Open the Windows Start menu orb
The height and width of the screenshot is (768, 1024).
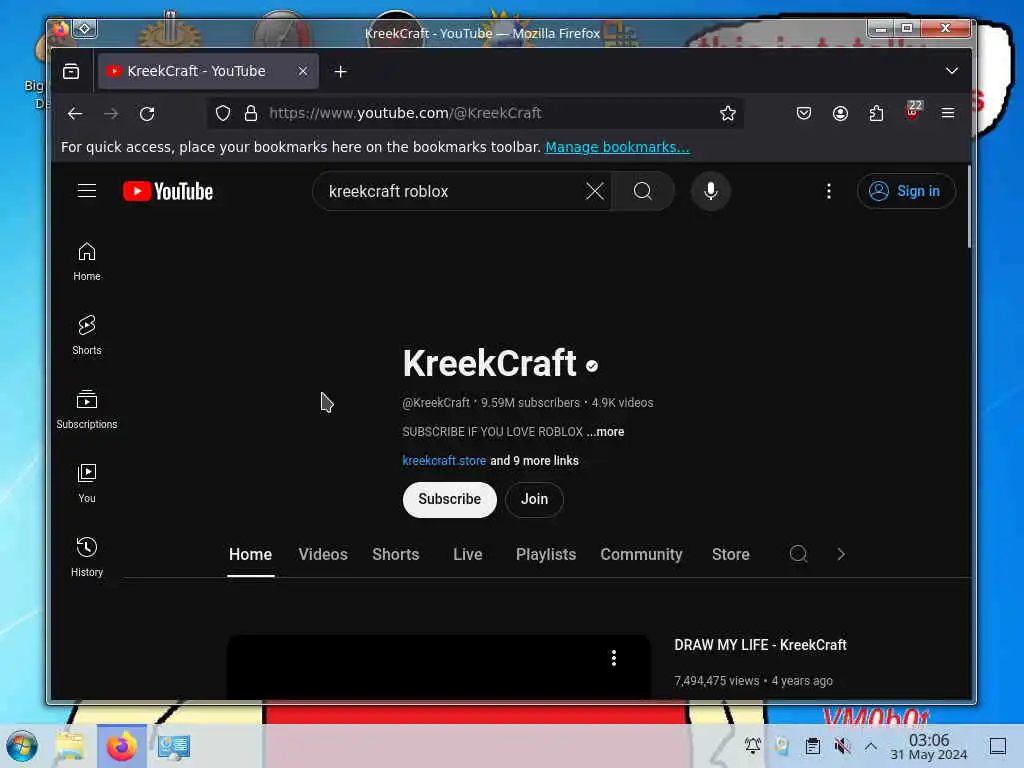22,746
